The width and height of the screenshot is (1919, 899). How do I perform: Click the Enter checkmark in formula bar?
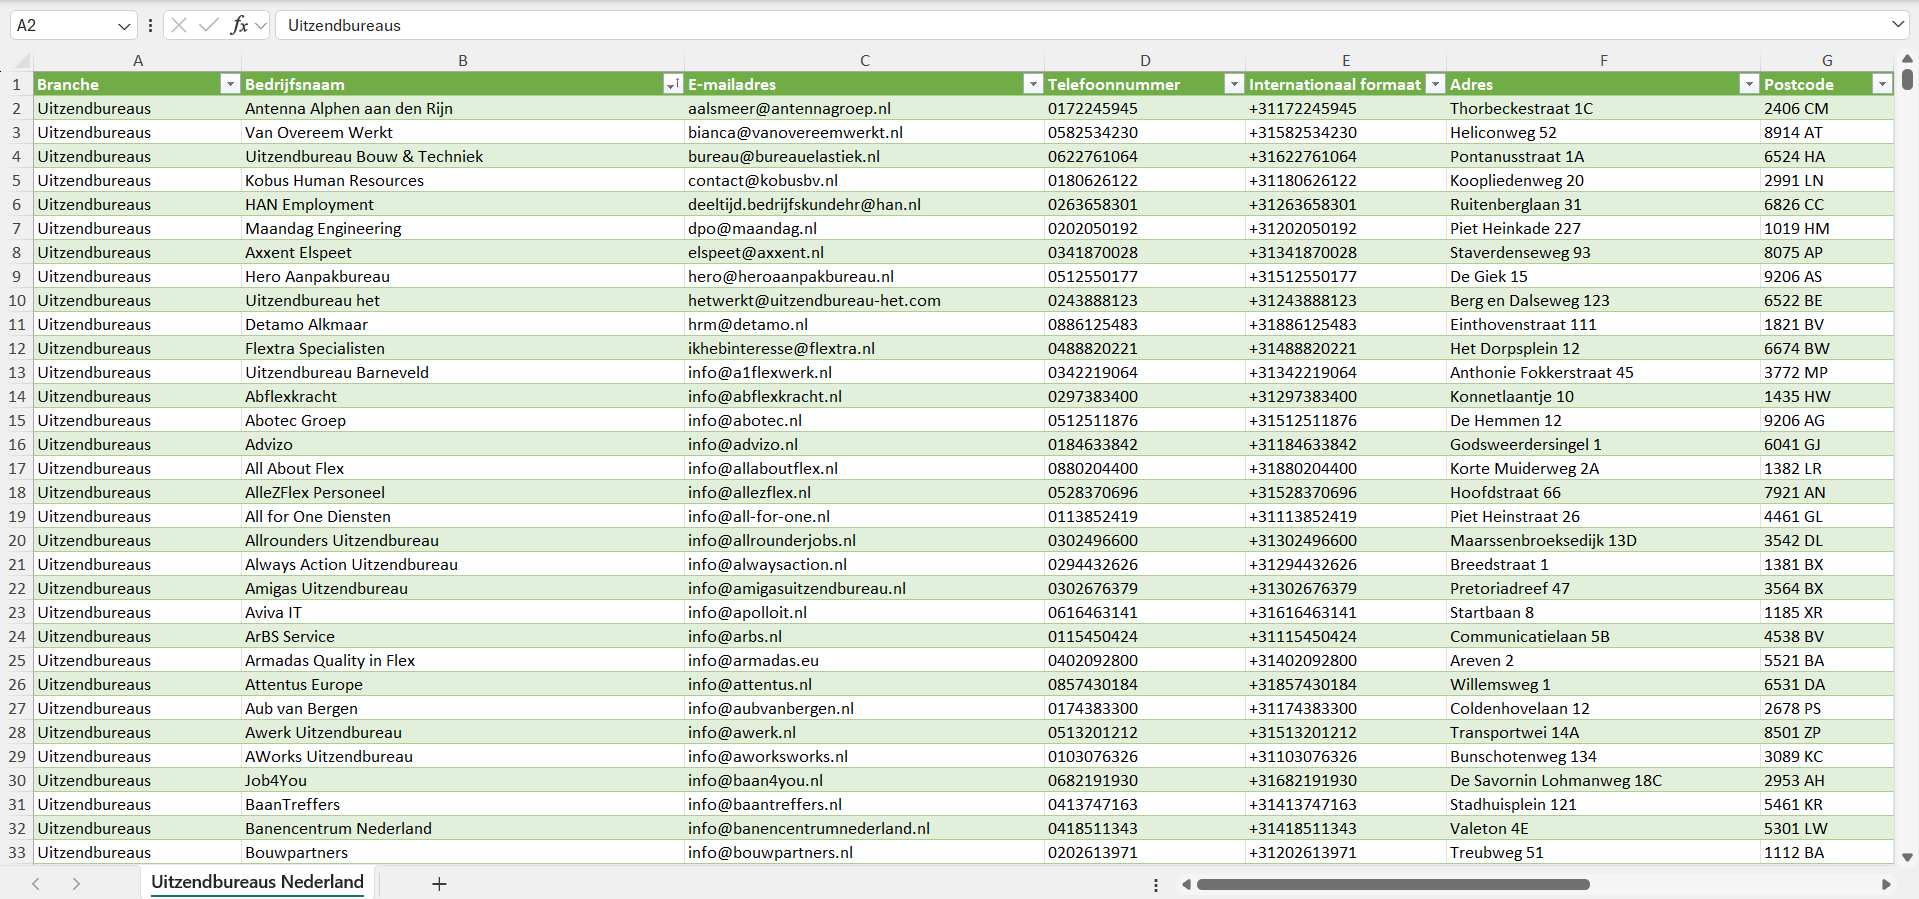click(x=209, y=25)
